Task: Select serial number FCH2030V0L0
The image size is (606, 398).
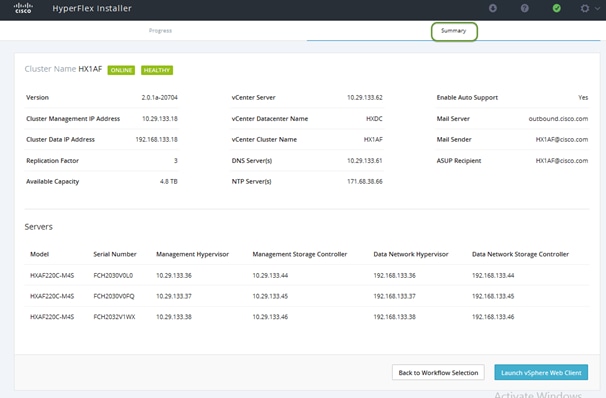Action: [x=113, y=276]
